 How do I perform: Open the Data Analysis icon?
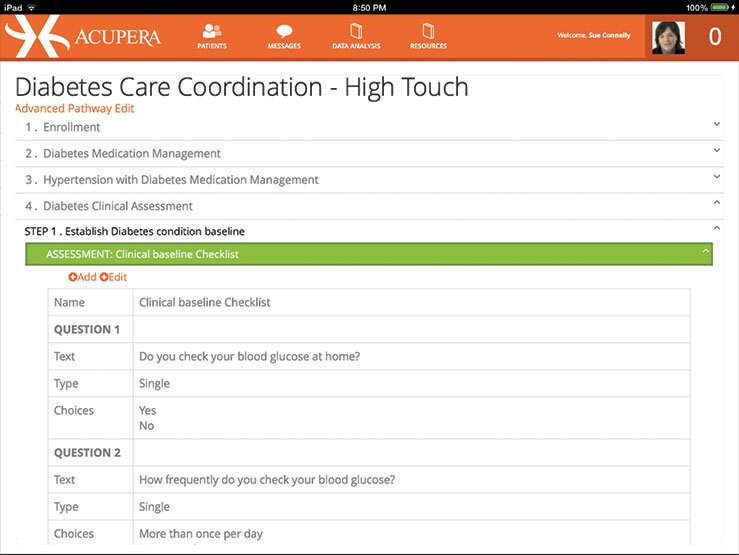click(355, 32)
